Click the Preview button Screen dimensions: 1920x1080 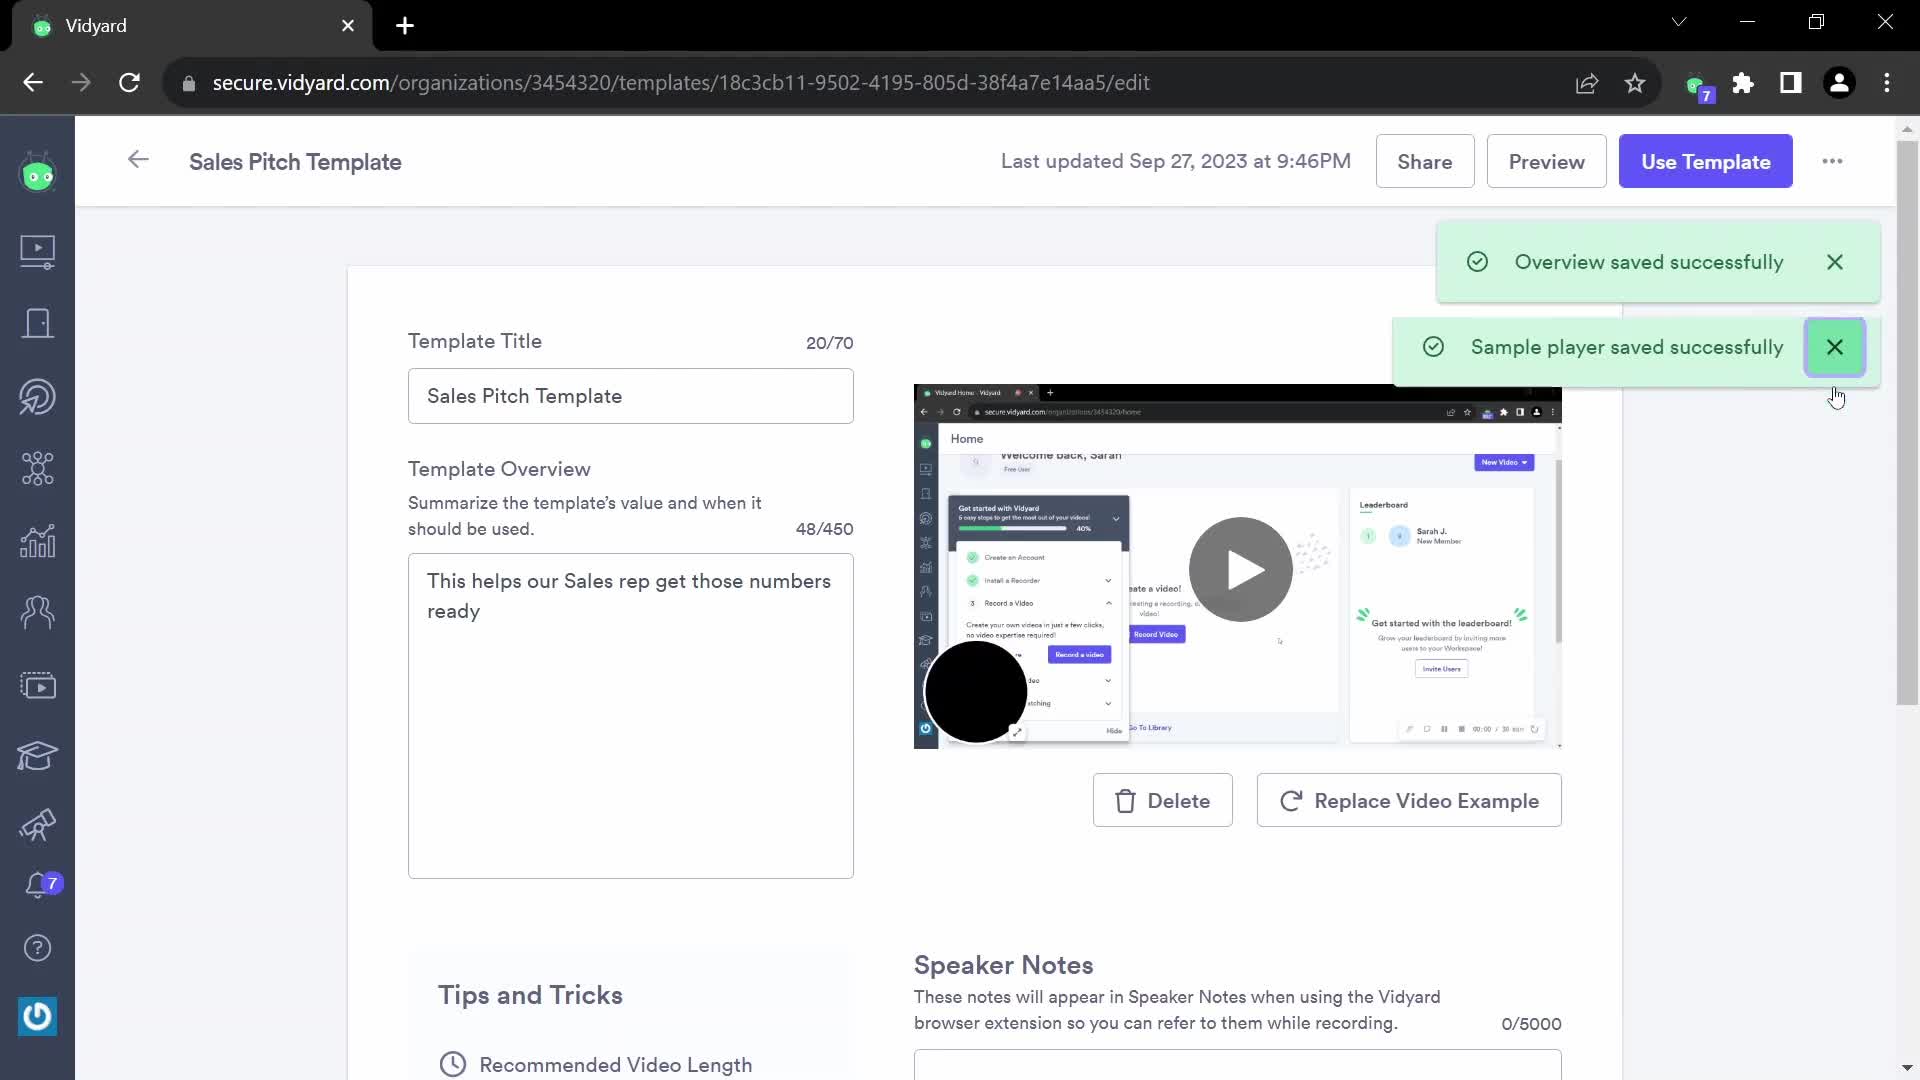coord(1549,162)
